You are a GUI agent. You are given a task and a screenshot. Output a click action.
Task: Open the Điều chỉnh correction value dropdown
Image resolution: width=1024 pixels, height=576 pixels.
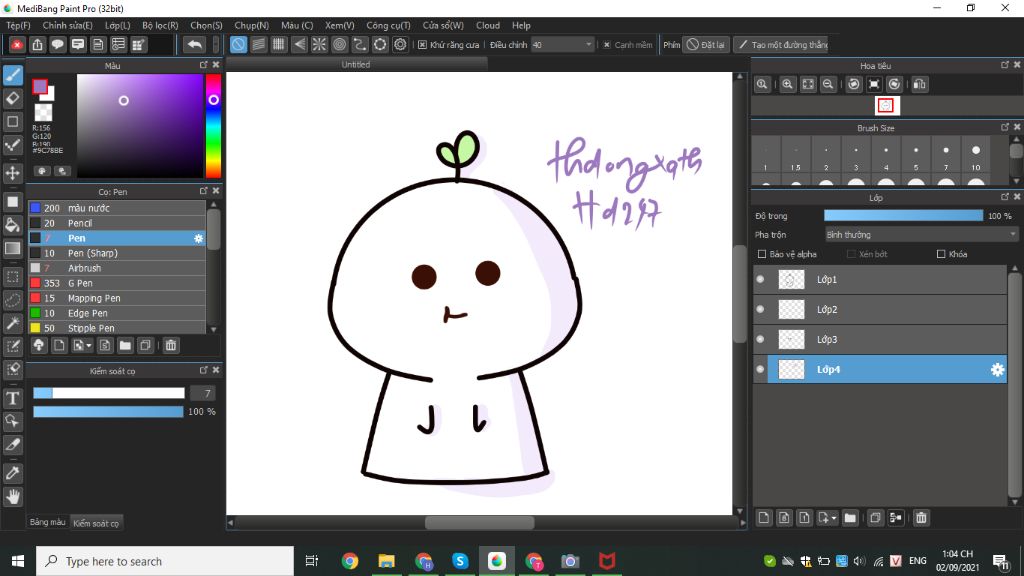(588, 45)
